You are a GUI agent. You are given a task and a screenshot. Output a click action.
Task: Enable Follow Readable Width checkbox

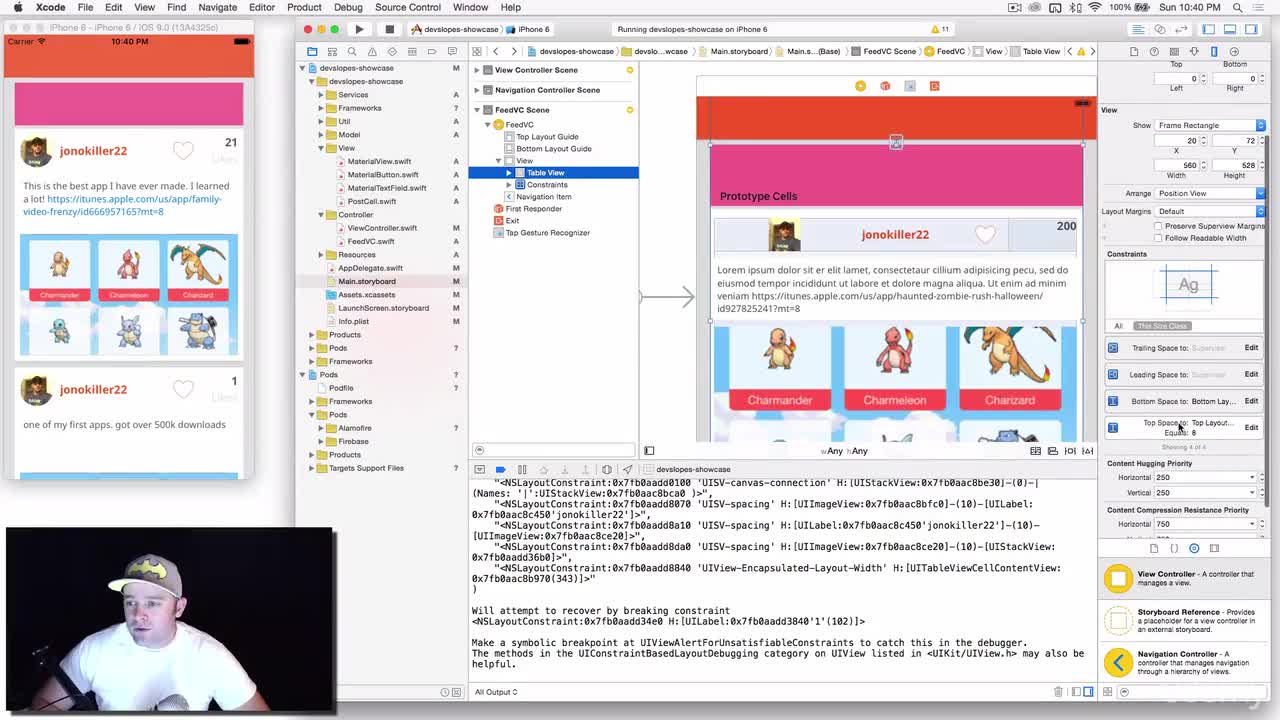pos(1158,238)
